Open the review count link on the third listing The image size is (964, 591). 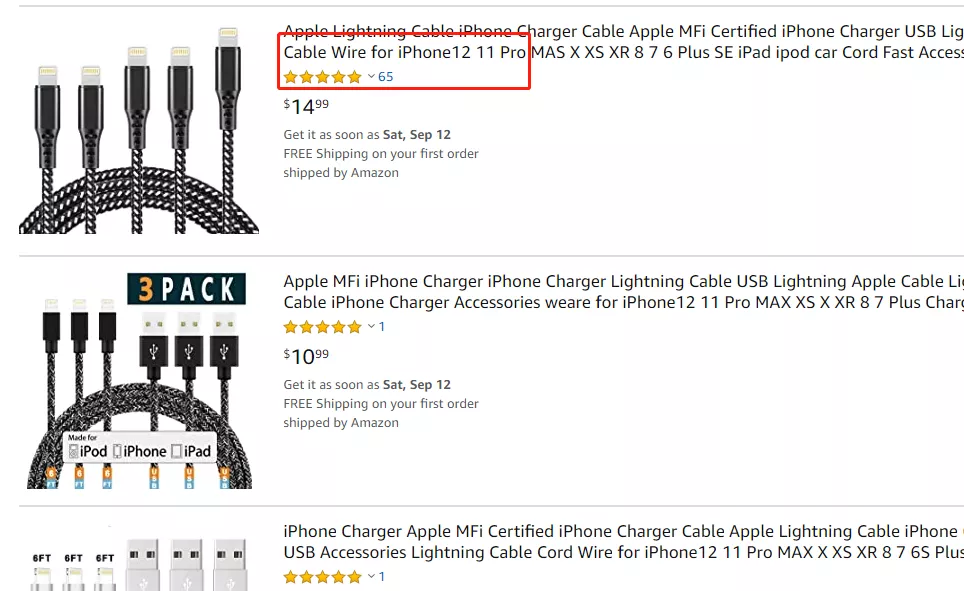click(382, 577)
